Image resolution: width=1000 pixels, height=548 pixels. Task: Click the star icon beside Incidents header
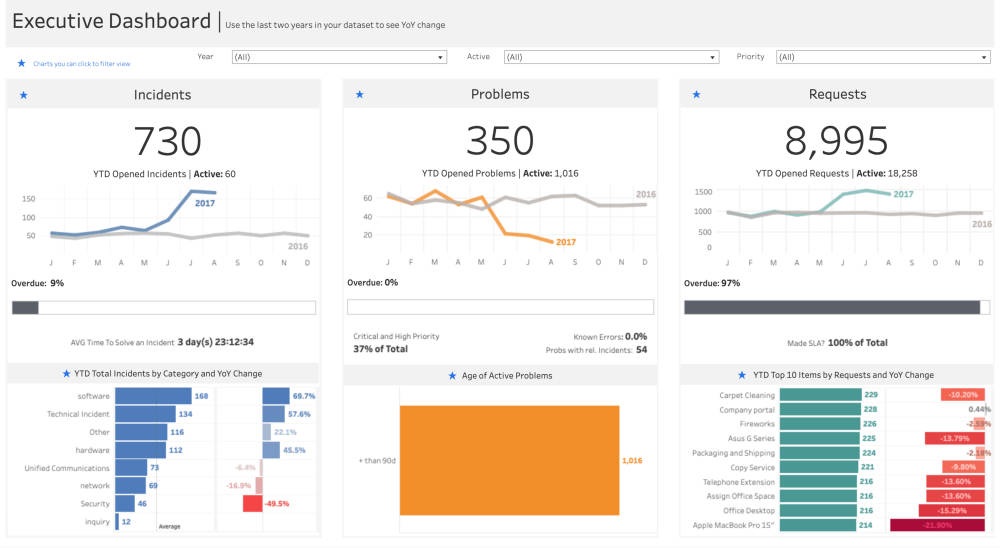24,95
